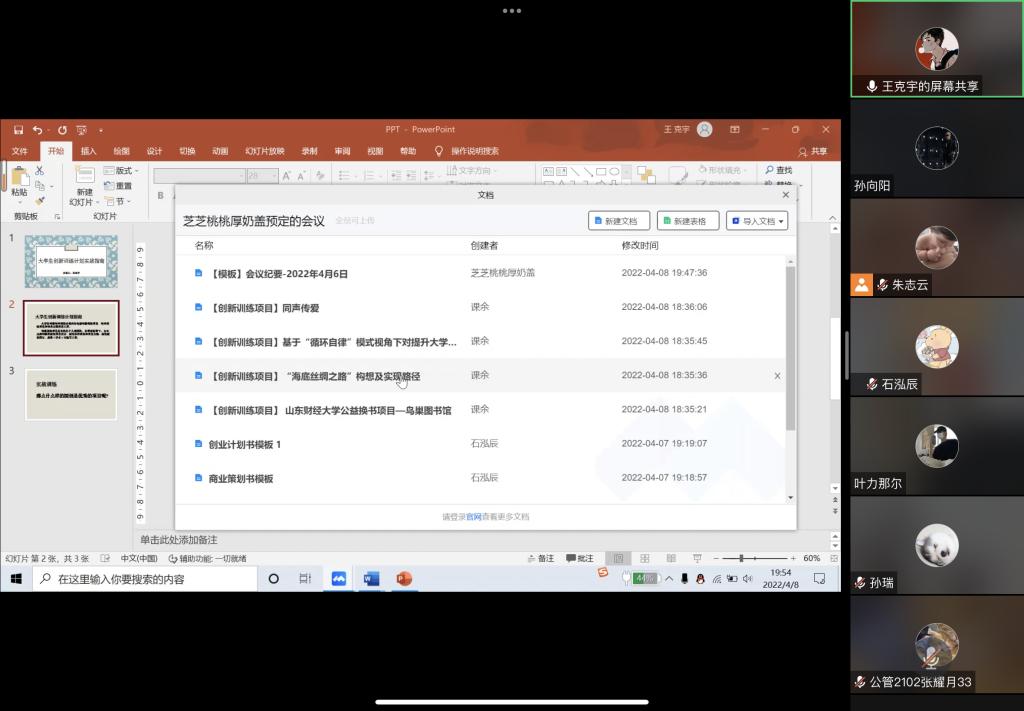This screenshot has height=711, width=1024.
Task: Click the Save icon in quick access toolbar
Action: point(18,130)
